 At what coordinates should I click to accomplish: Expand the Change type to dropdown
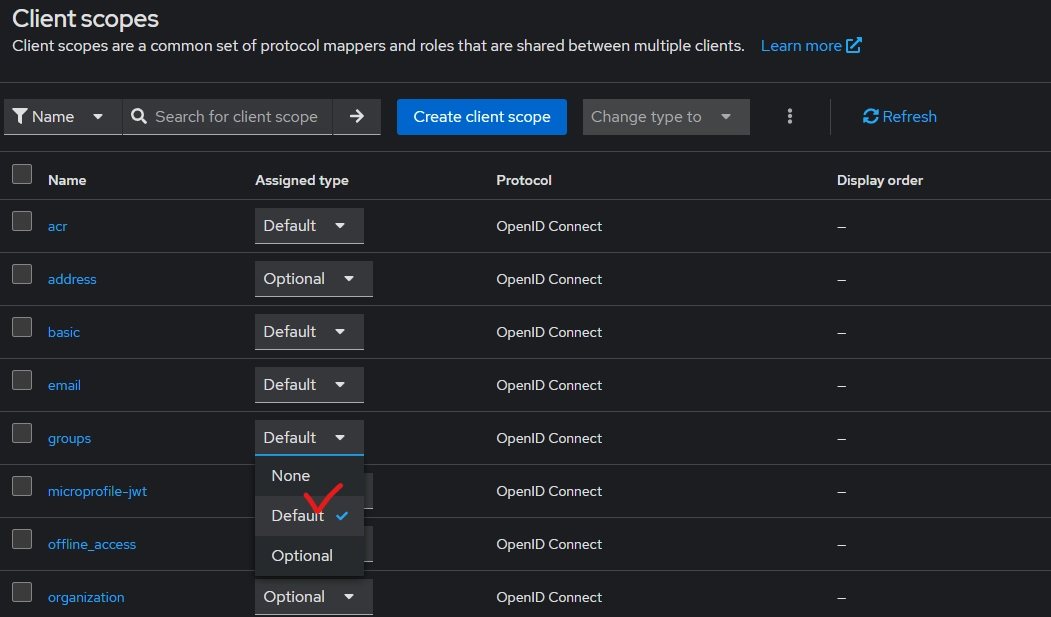pyautogui.click(x=665, y=117)
